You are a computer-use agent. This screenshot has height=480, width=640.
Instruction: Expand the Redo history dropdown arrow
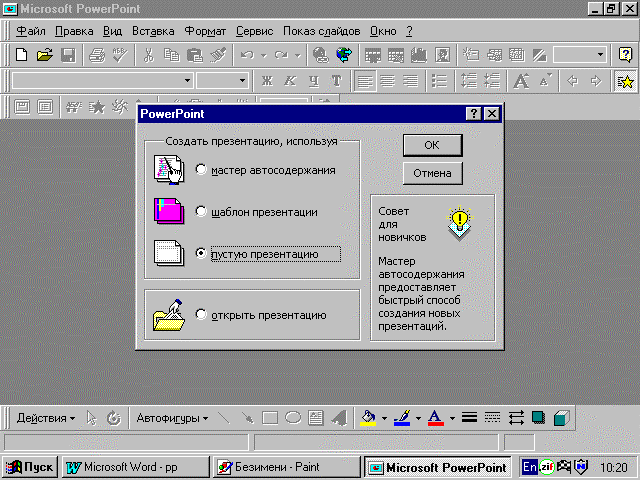pos(298,55)
